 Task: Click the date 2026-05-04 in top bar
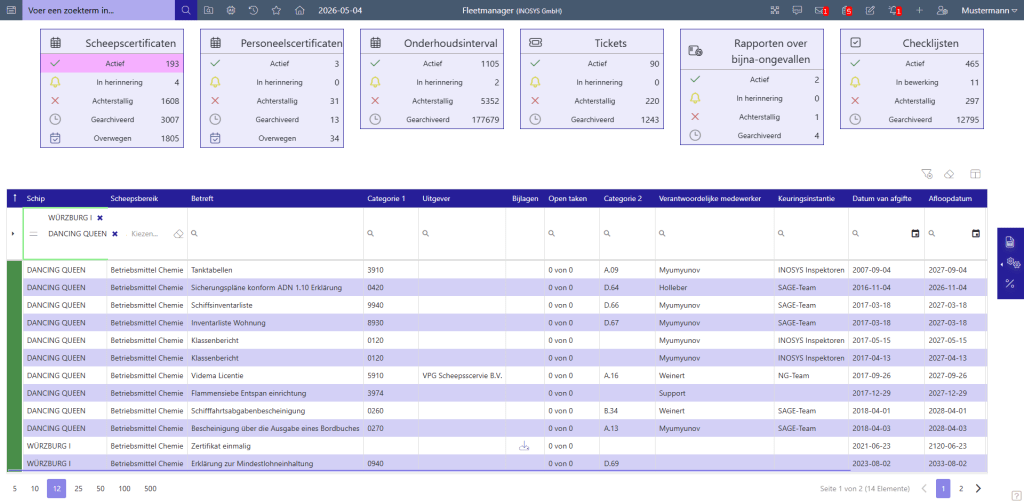click(340, 10)
